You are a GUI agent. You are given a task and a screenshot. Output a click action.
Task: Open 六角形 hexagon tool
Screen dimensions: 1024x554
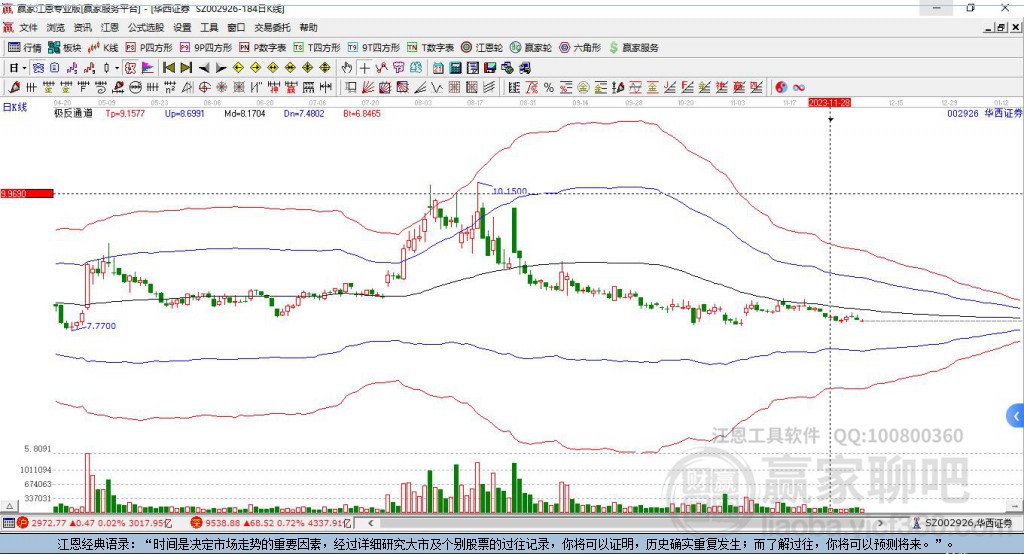click(580, 48)
